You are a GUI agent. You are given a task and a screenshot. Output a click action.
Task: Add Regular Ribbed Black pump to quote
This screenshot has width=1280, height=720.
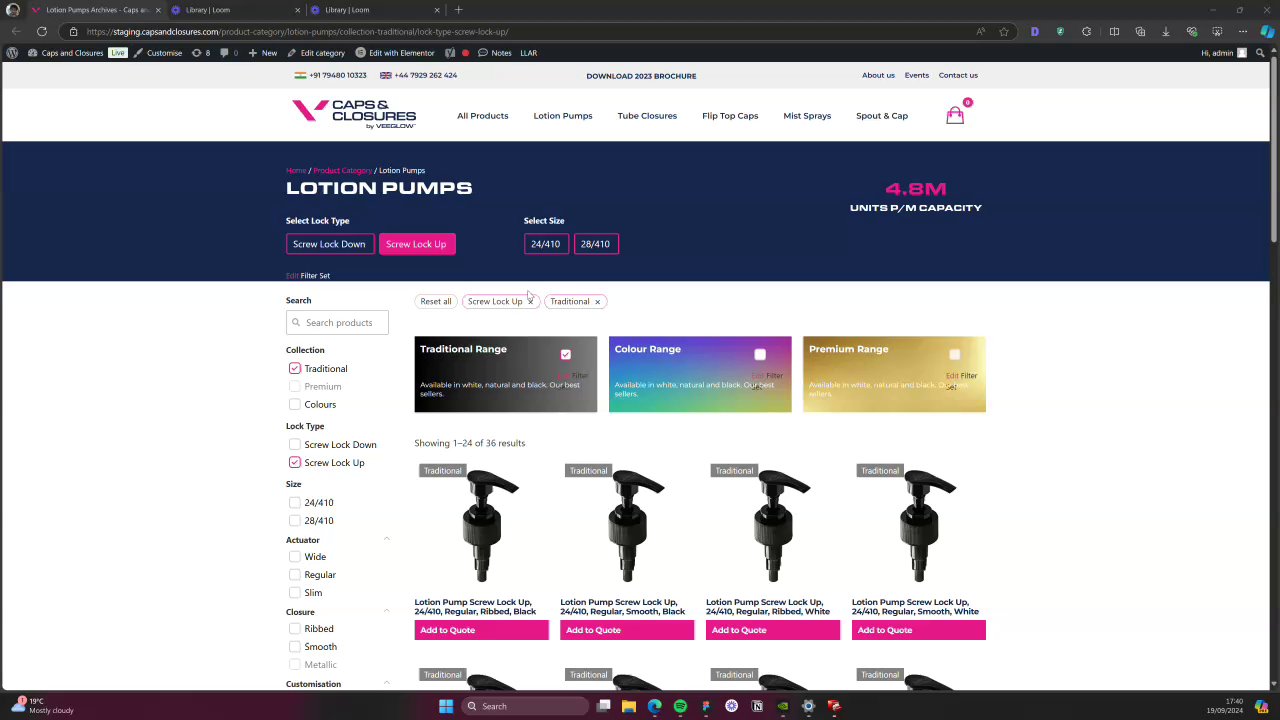pyautogui.click(x=481, y=630)
